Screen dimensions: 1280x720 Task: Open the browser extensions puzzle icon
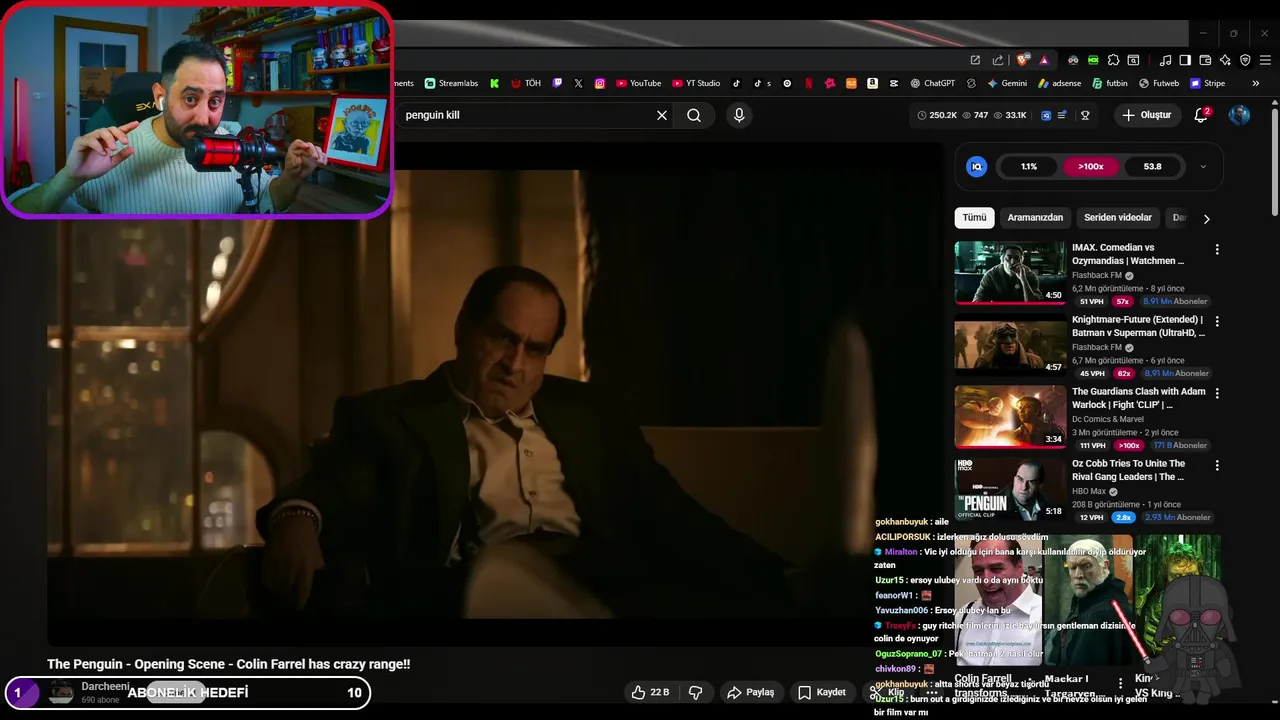point(1113,60)
